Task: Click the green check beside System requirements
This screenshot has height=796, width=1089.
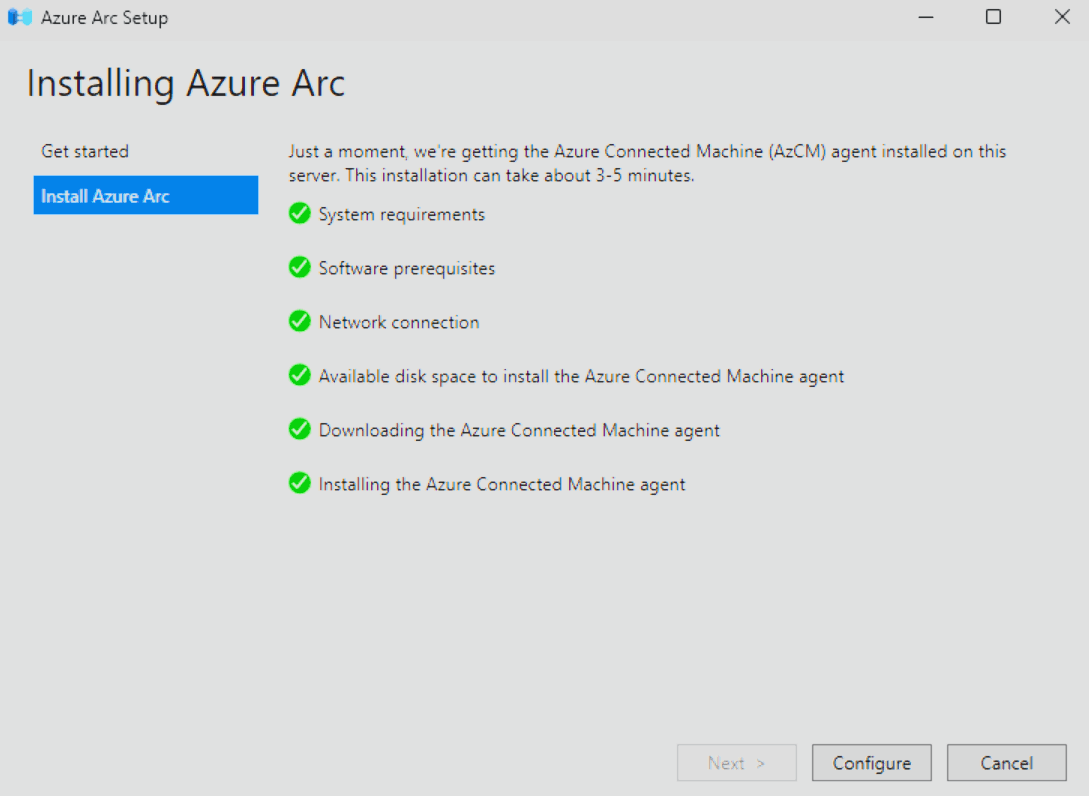Action: [x=299, y=213]
